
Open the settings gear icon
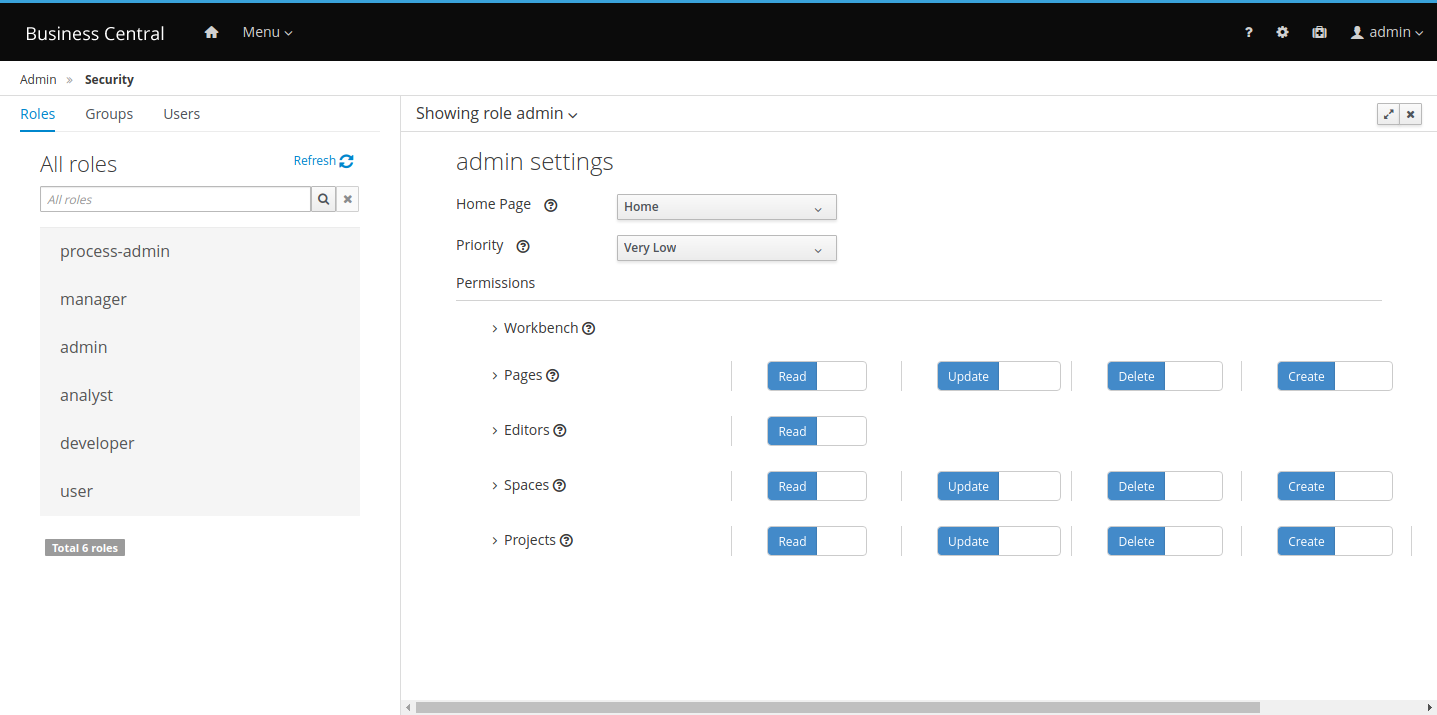coord(1282,32)
